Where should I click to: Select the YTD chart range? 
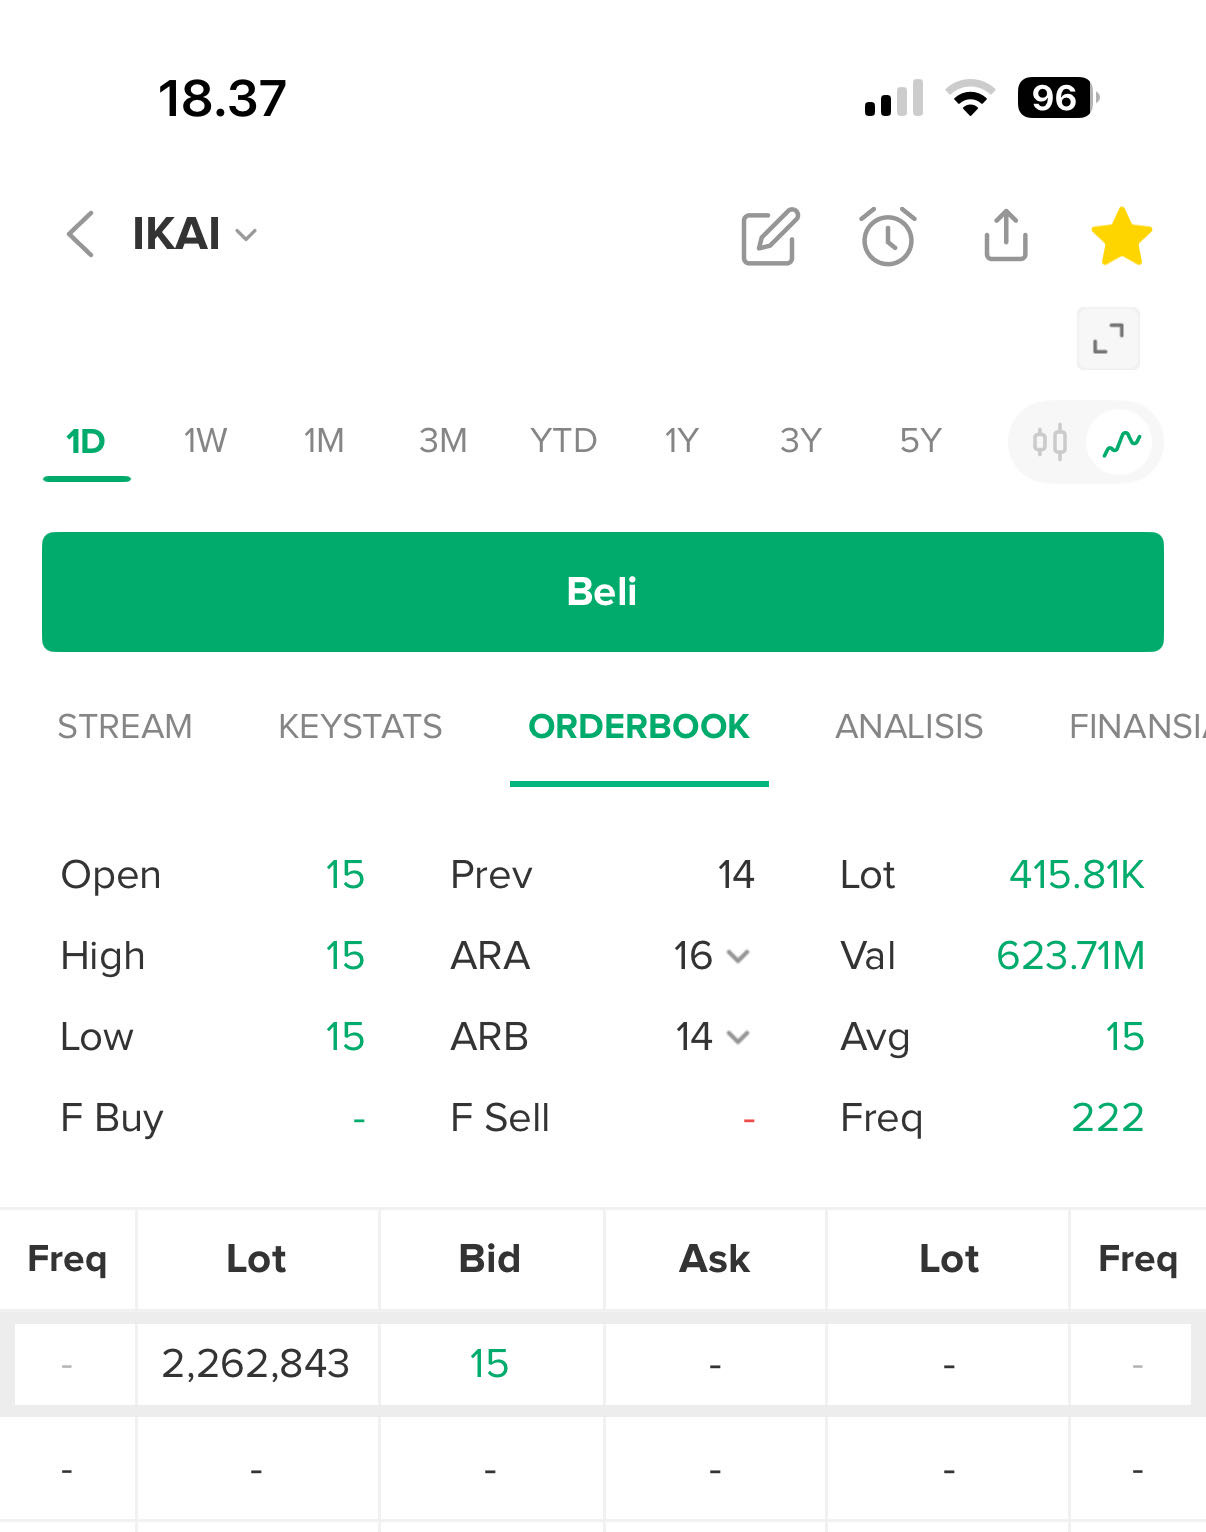click(563, 441)
